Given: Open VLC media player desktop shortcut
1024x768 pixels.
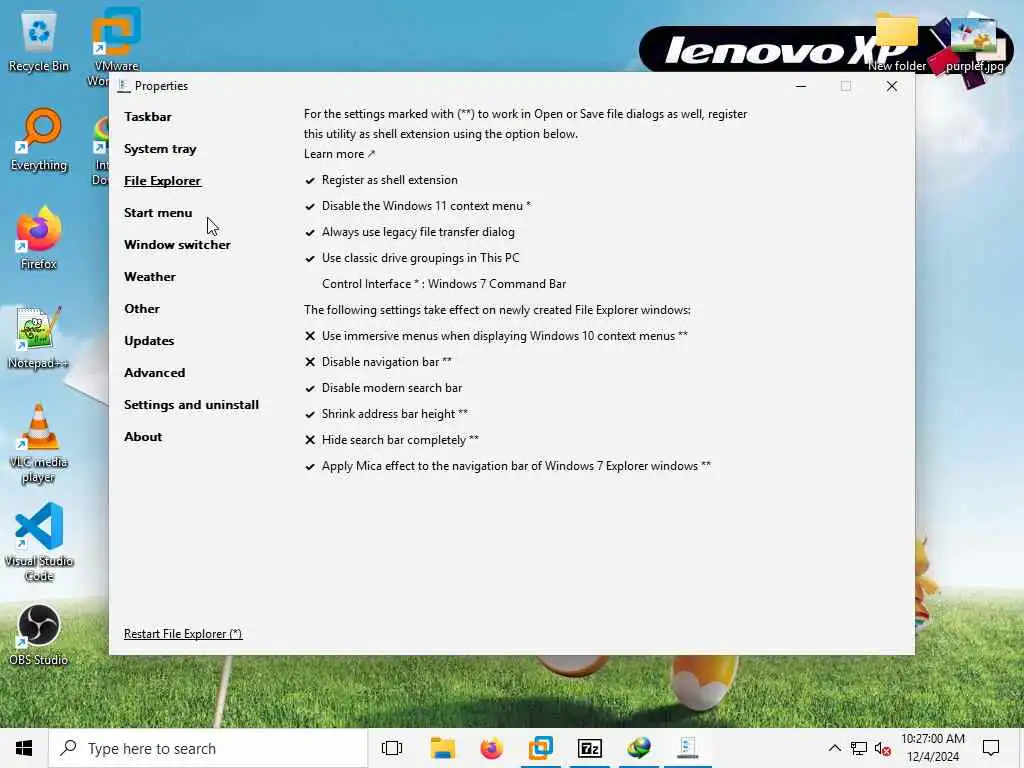Looking at the screenshot, I should pyautogui.click(x=39, y=444).
